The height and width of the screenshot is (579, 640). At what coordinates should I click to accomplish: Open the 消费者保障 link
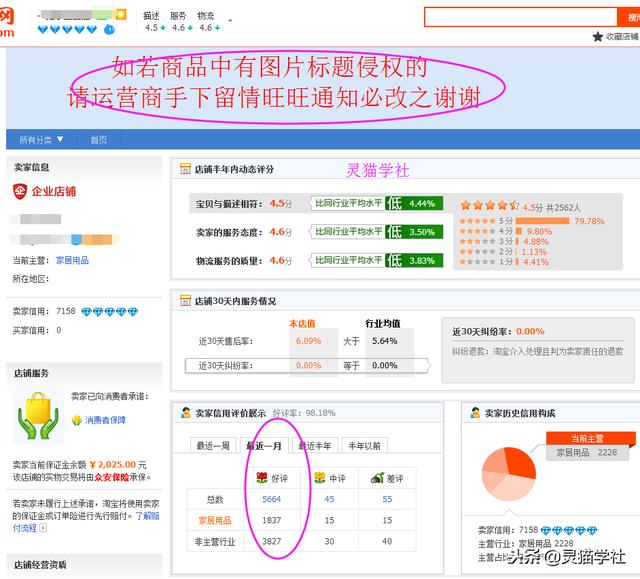tap(105, 420)
